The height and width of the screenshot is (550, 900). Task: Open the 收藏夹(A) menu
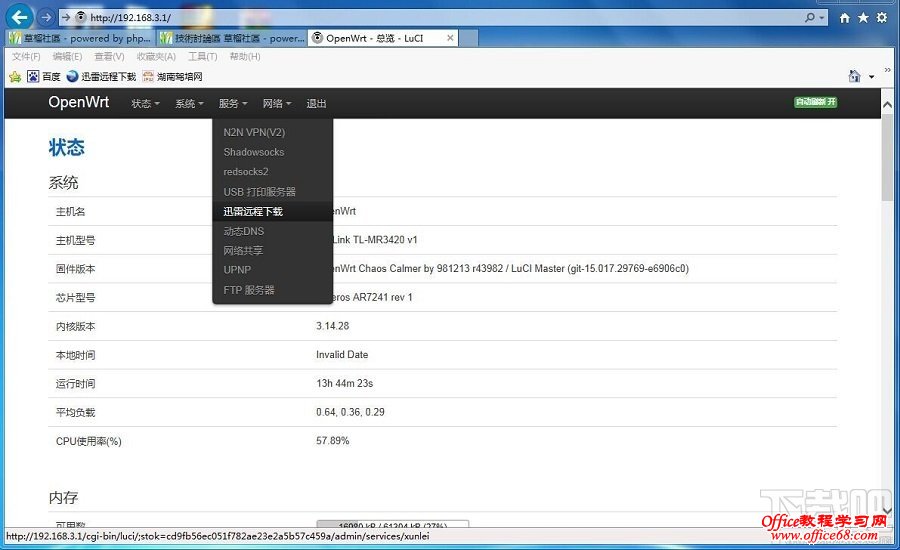[156, 56]
